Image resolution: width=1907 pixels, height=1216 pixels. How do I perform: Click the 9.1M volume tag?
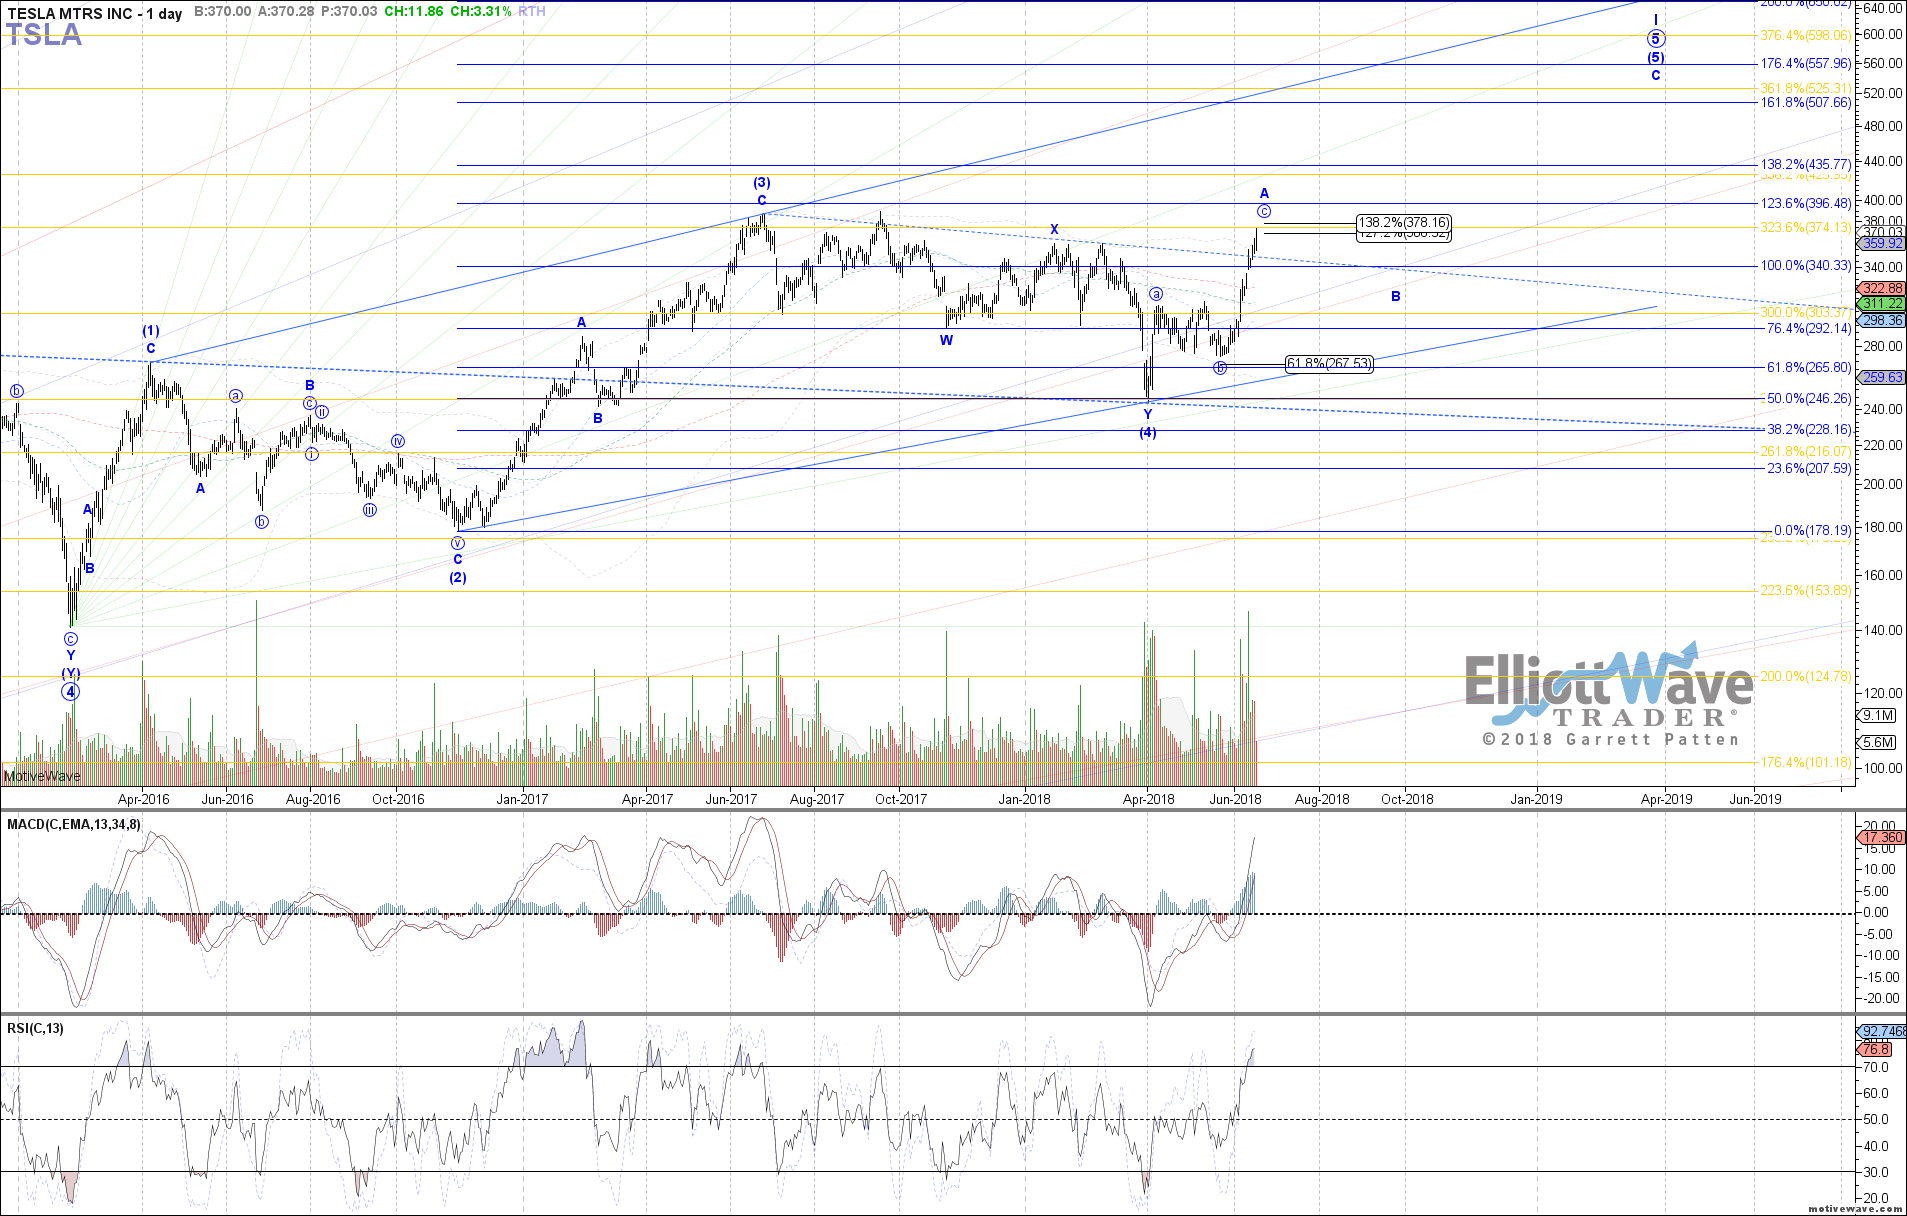1876,715
